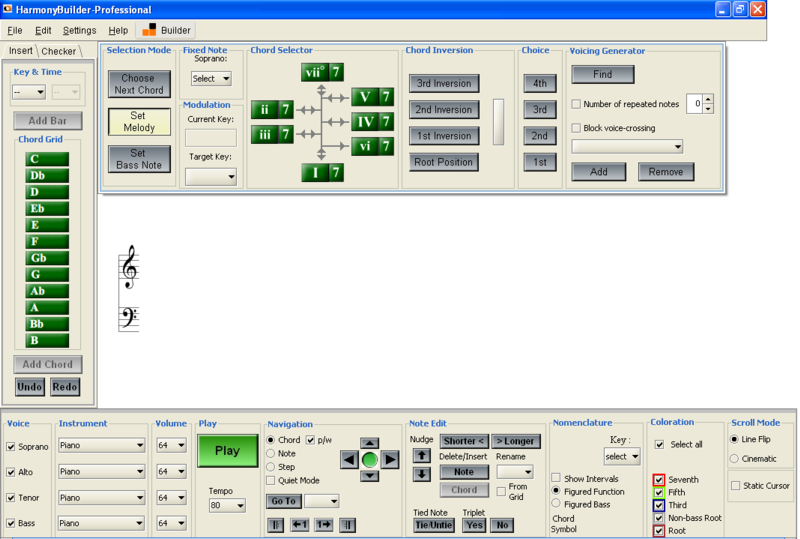Nudge note down with arrow
This screenshot has width=800, height=539.
[x=421, y=474]
